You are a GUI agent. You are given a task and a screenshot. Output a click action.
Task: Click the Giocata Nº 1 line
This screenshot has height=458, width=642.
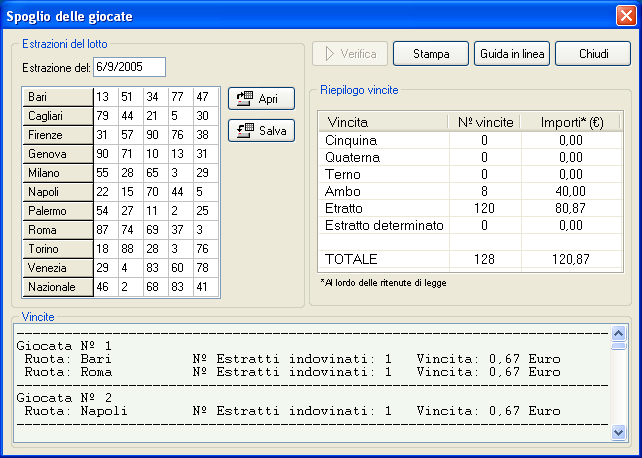(64, 346)
